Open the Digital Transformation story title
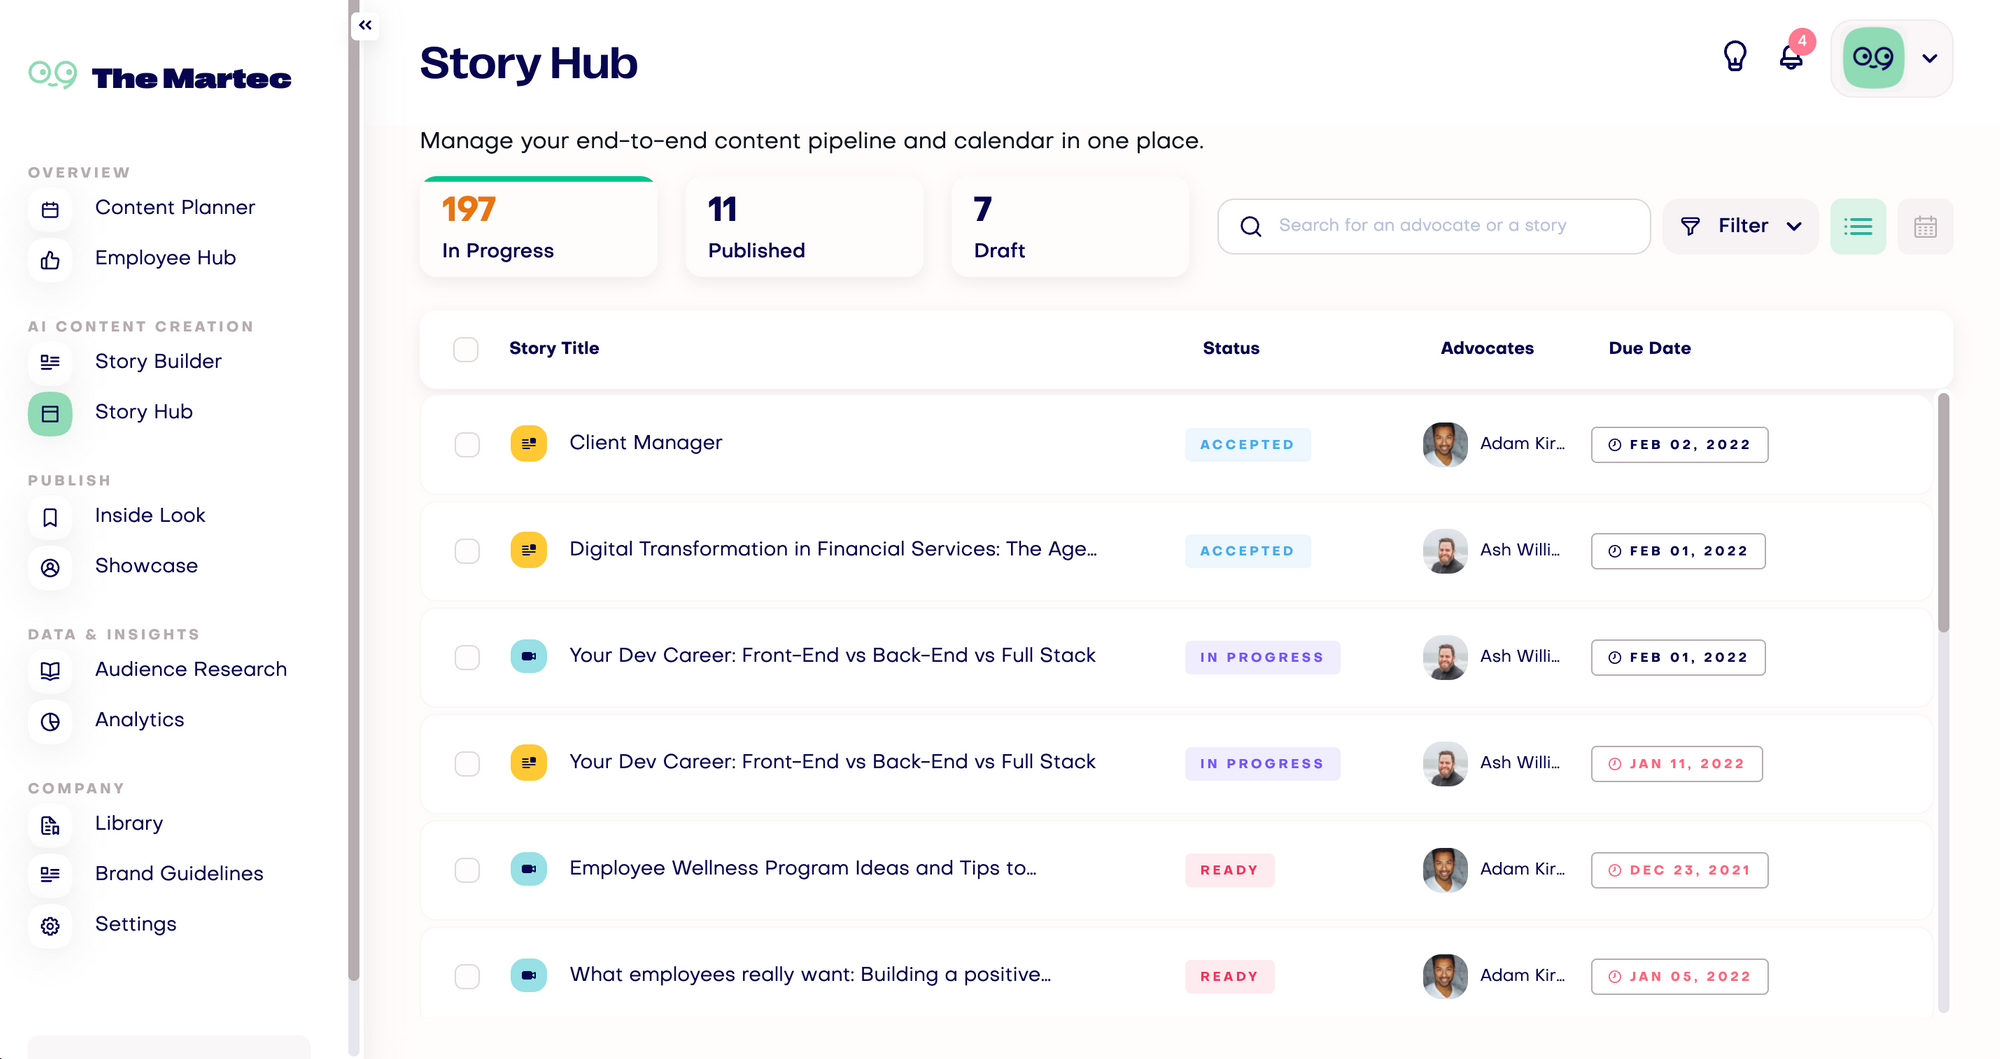Viewport: 2000px width, 1059px height. point(832,550)
